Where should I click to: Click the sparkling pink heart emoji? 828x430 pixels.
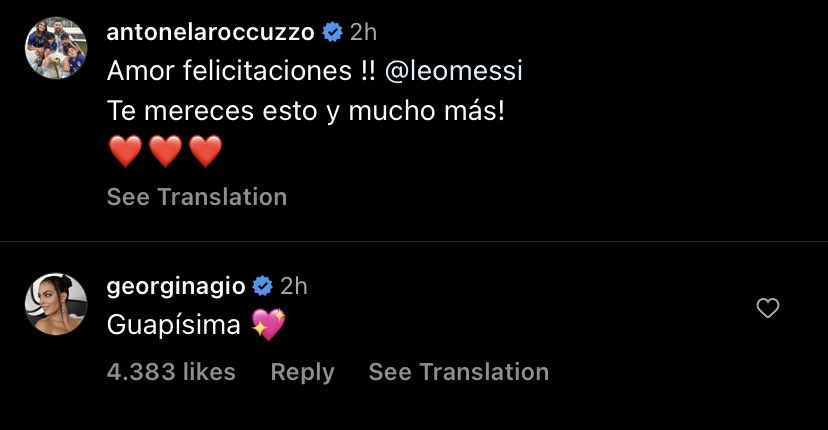pos(268,324)
